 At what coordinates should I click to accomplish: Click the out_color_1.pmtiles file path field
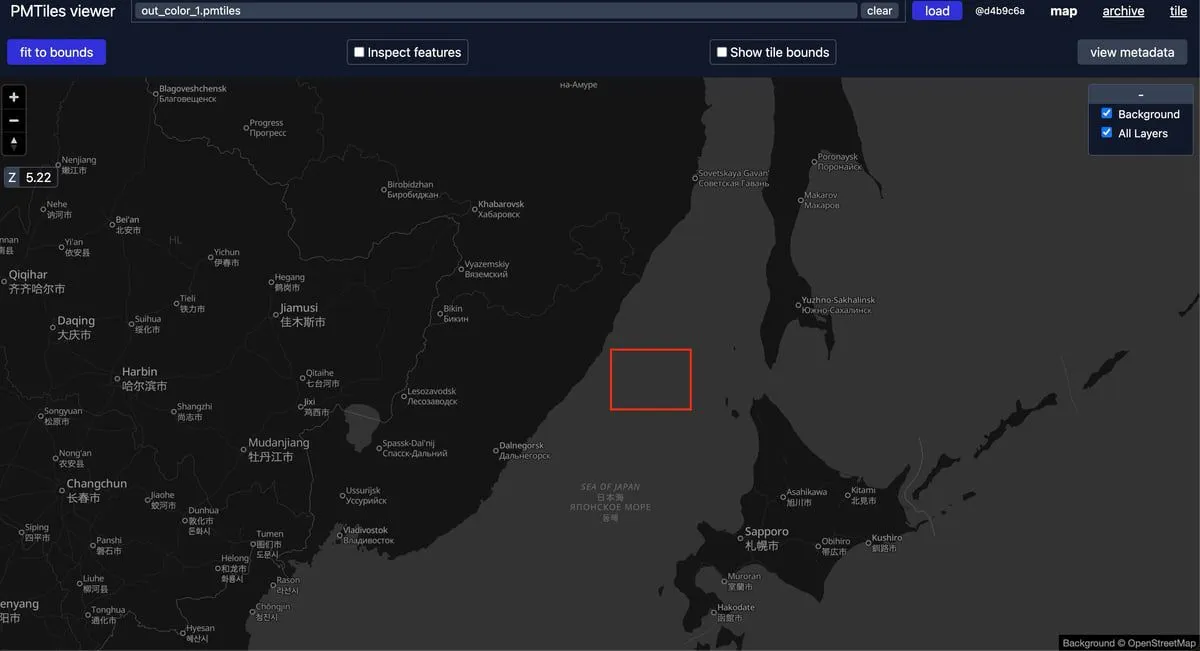[495, 11]
